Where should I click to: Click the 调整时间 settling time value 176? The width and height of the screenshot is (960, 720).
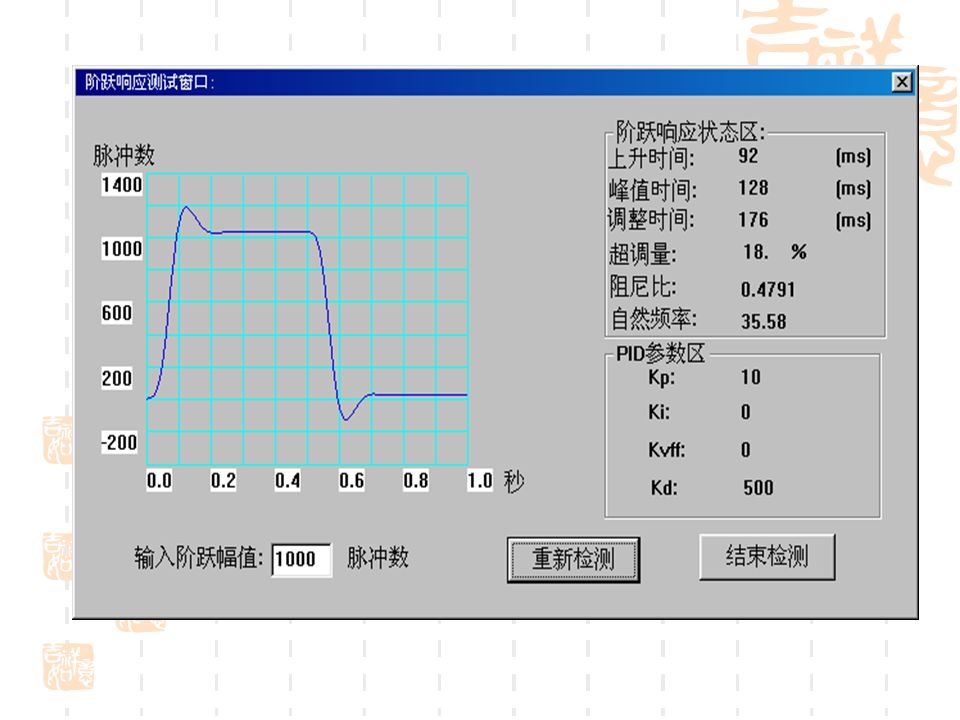[x=753, y=220]
